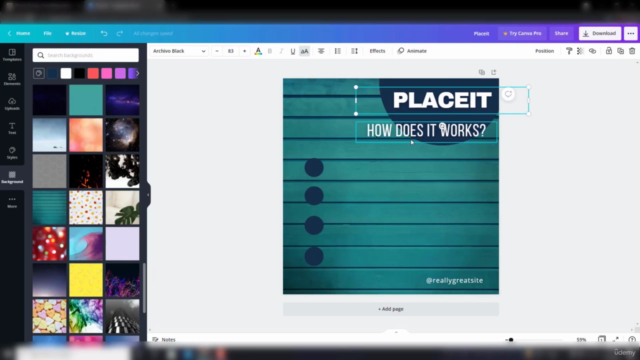Select the Background panel in sidebar
Screen dimensions: 640x360
click(x=12, y=177)
